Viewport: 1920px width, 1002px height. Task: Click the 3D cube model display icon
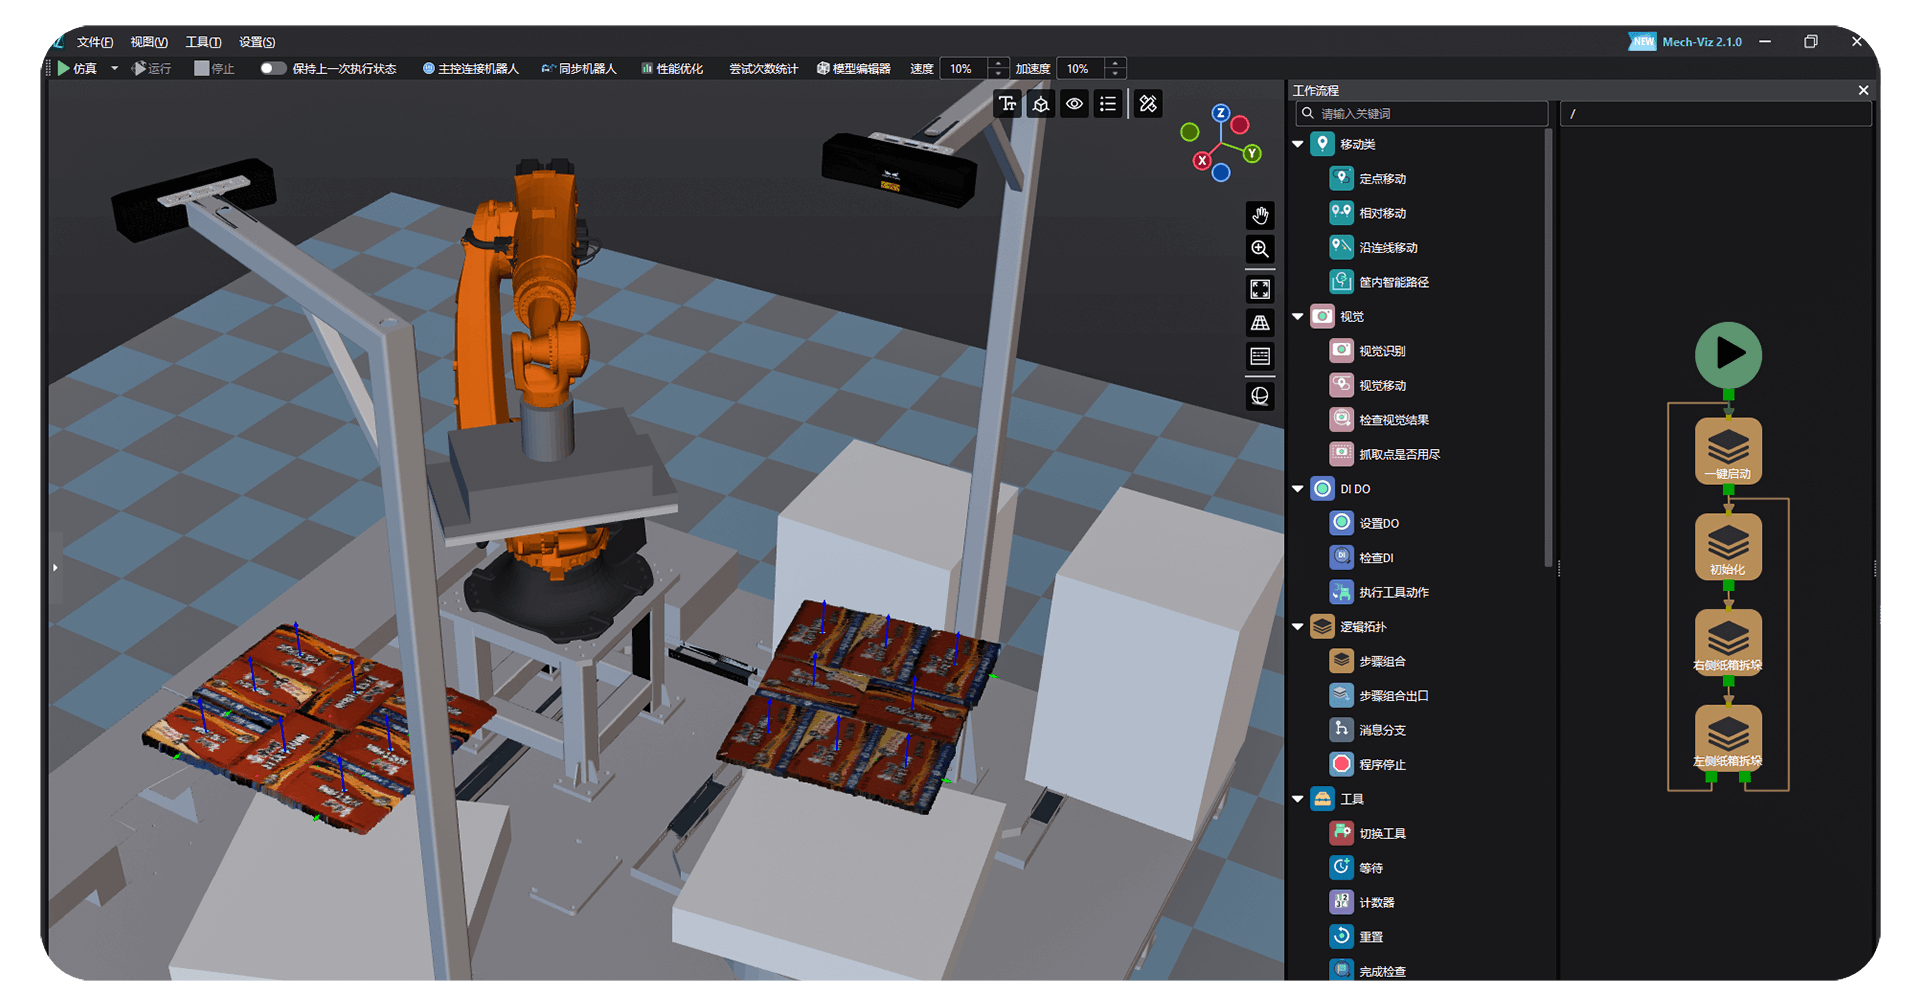(x=1041, y=104)
